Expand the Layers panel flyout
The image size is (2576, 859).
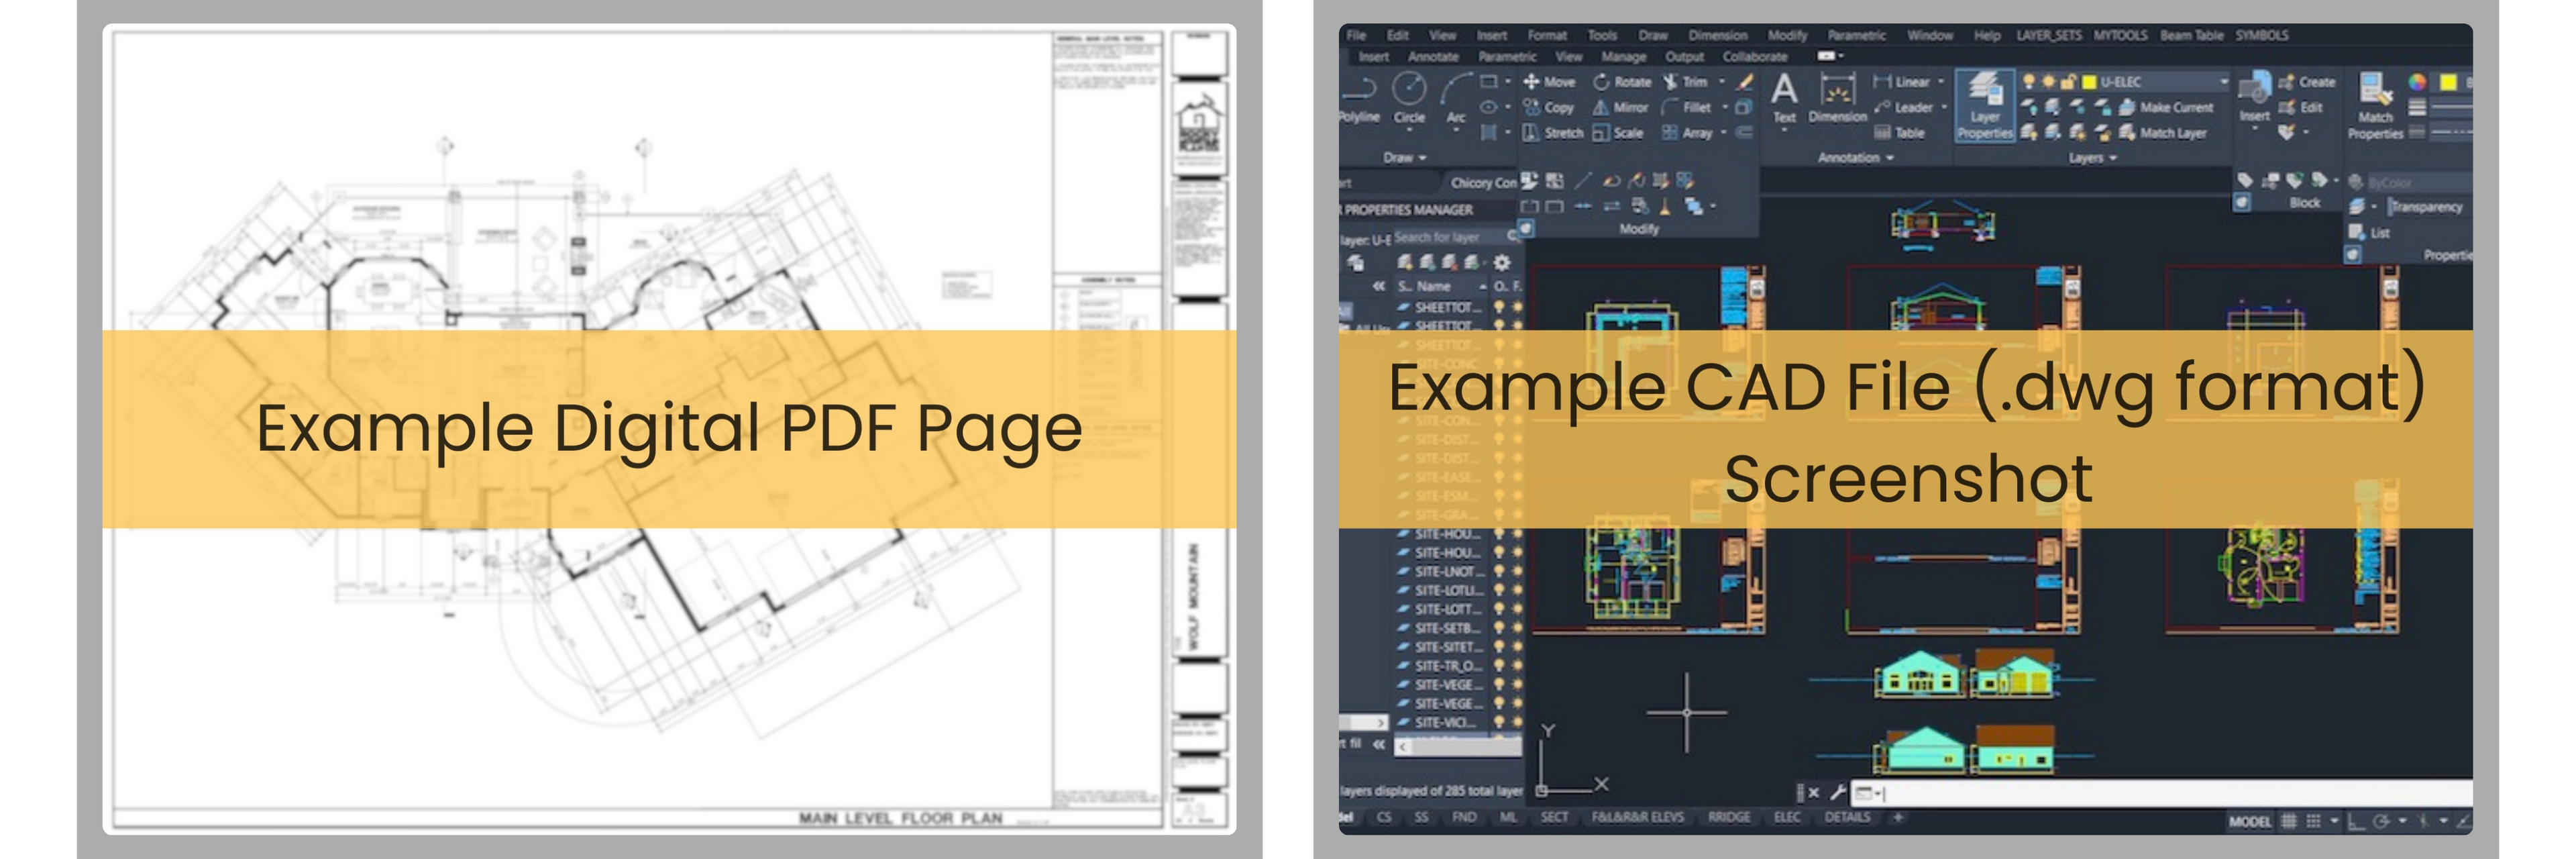(2093, 158)
